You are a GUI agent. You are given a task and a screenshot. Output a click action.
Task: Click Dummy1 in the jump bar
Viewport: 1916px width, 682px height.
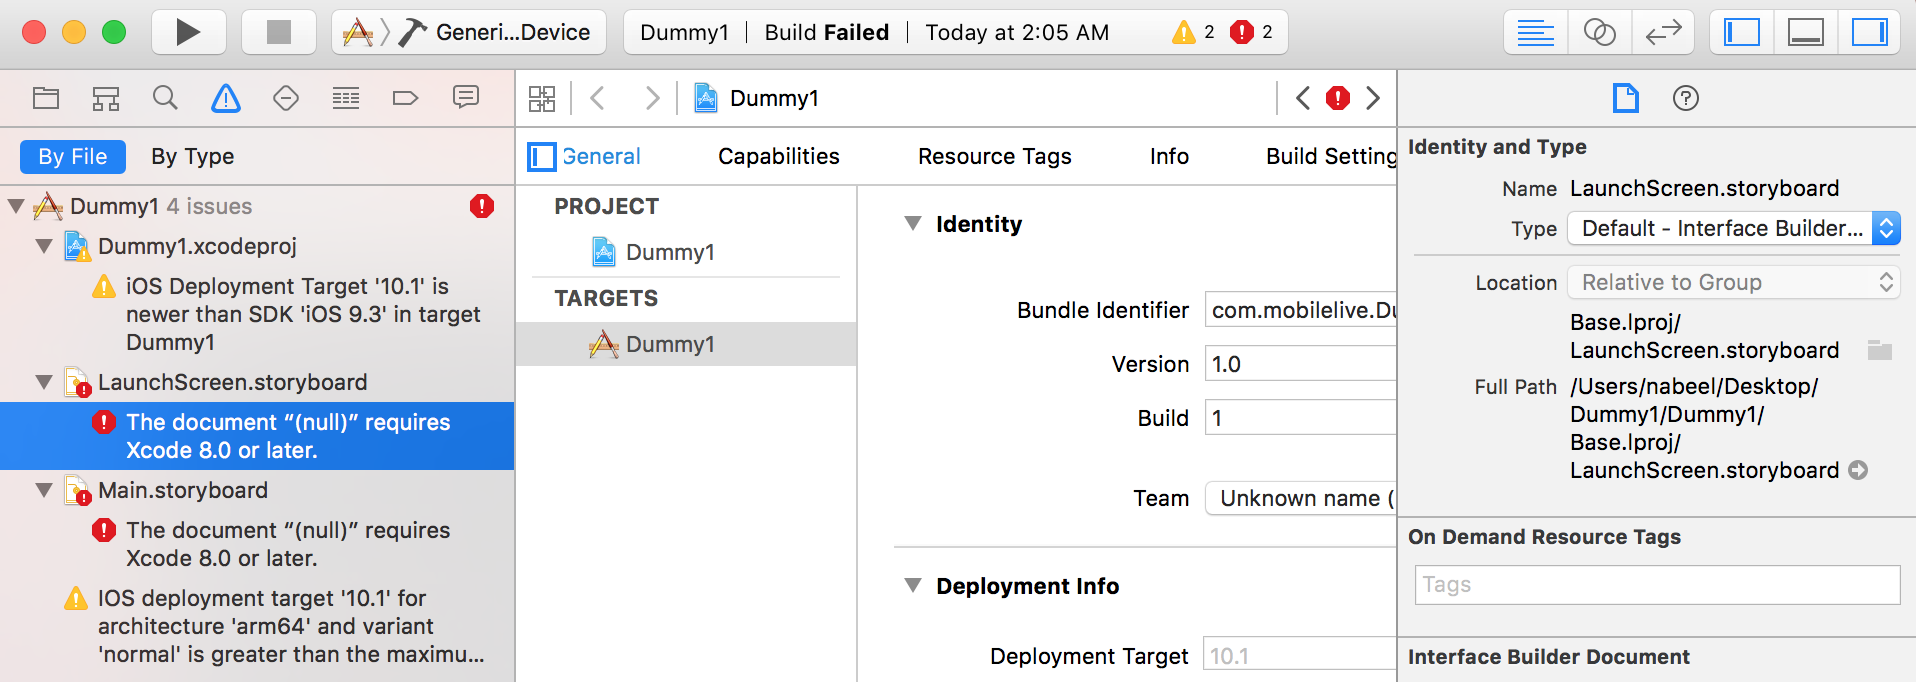(x=757, y=98)
